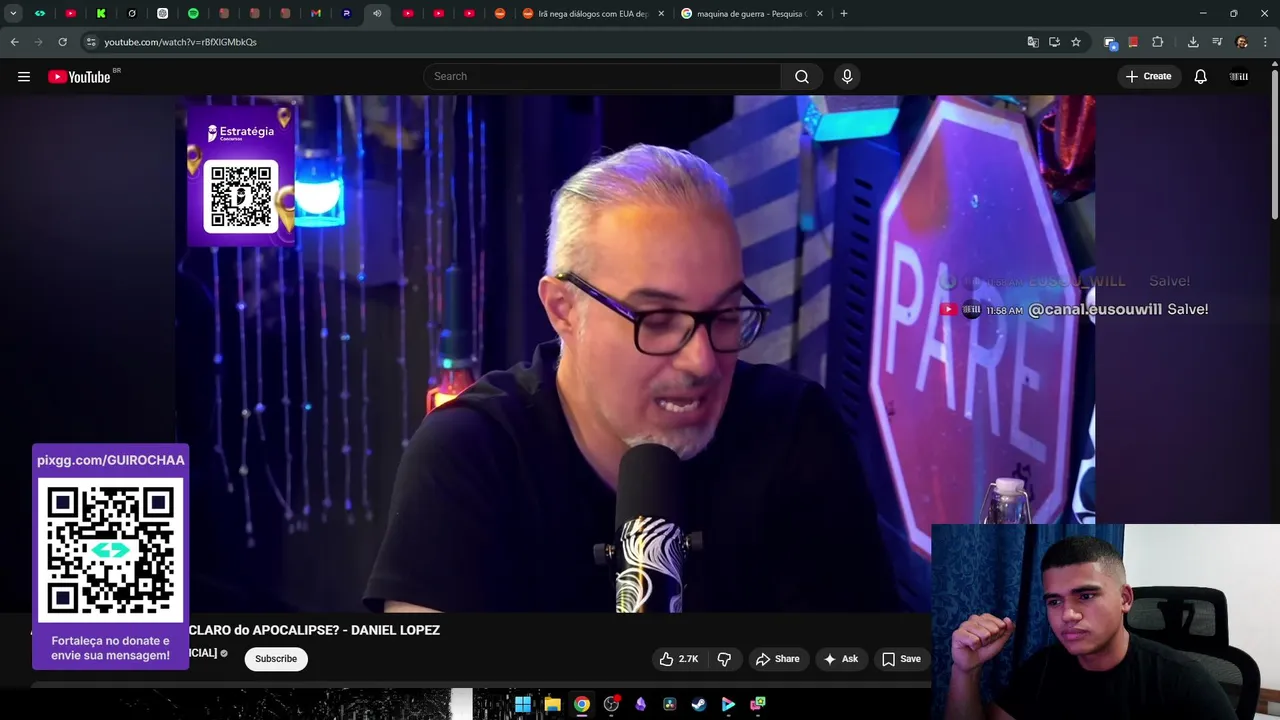
Task: Save the video to a playlist
Action: 901,659
